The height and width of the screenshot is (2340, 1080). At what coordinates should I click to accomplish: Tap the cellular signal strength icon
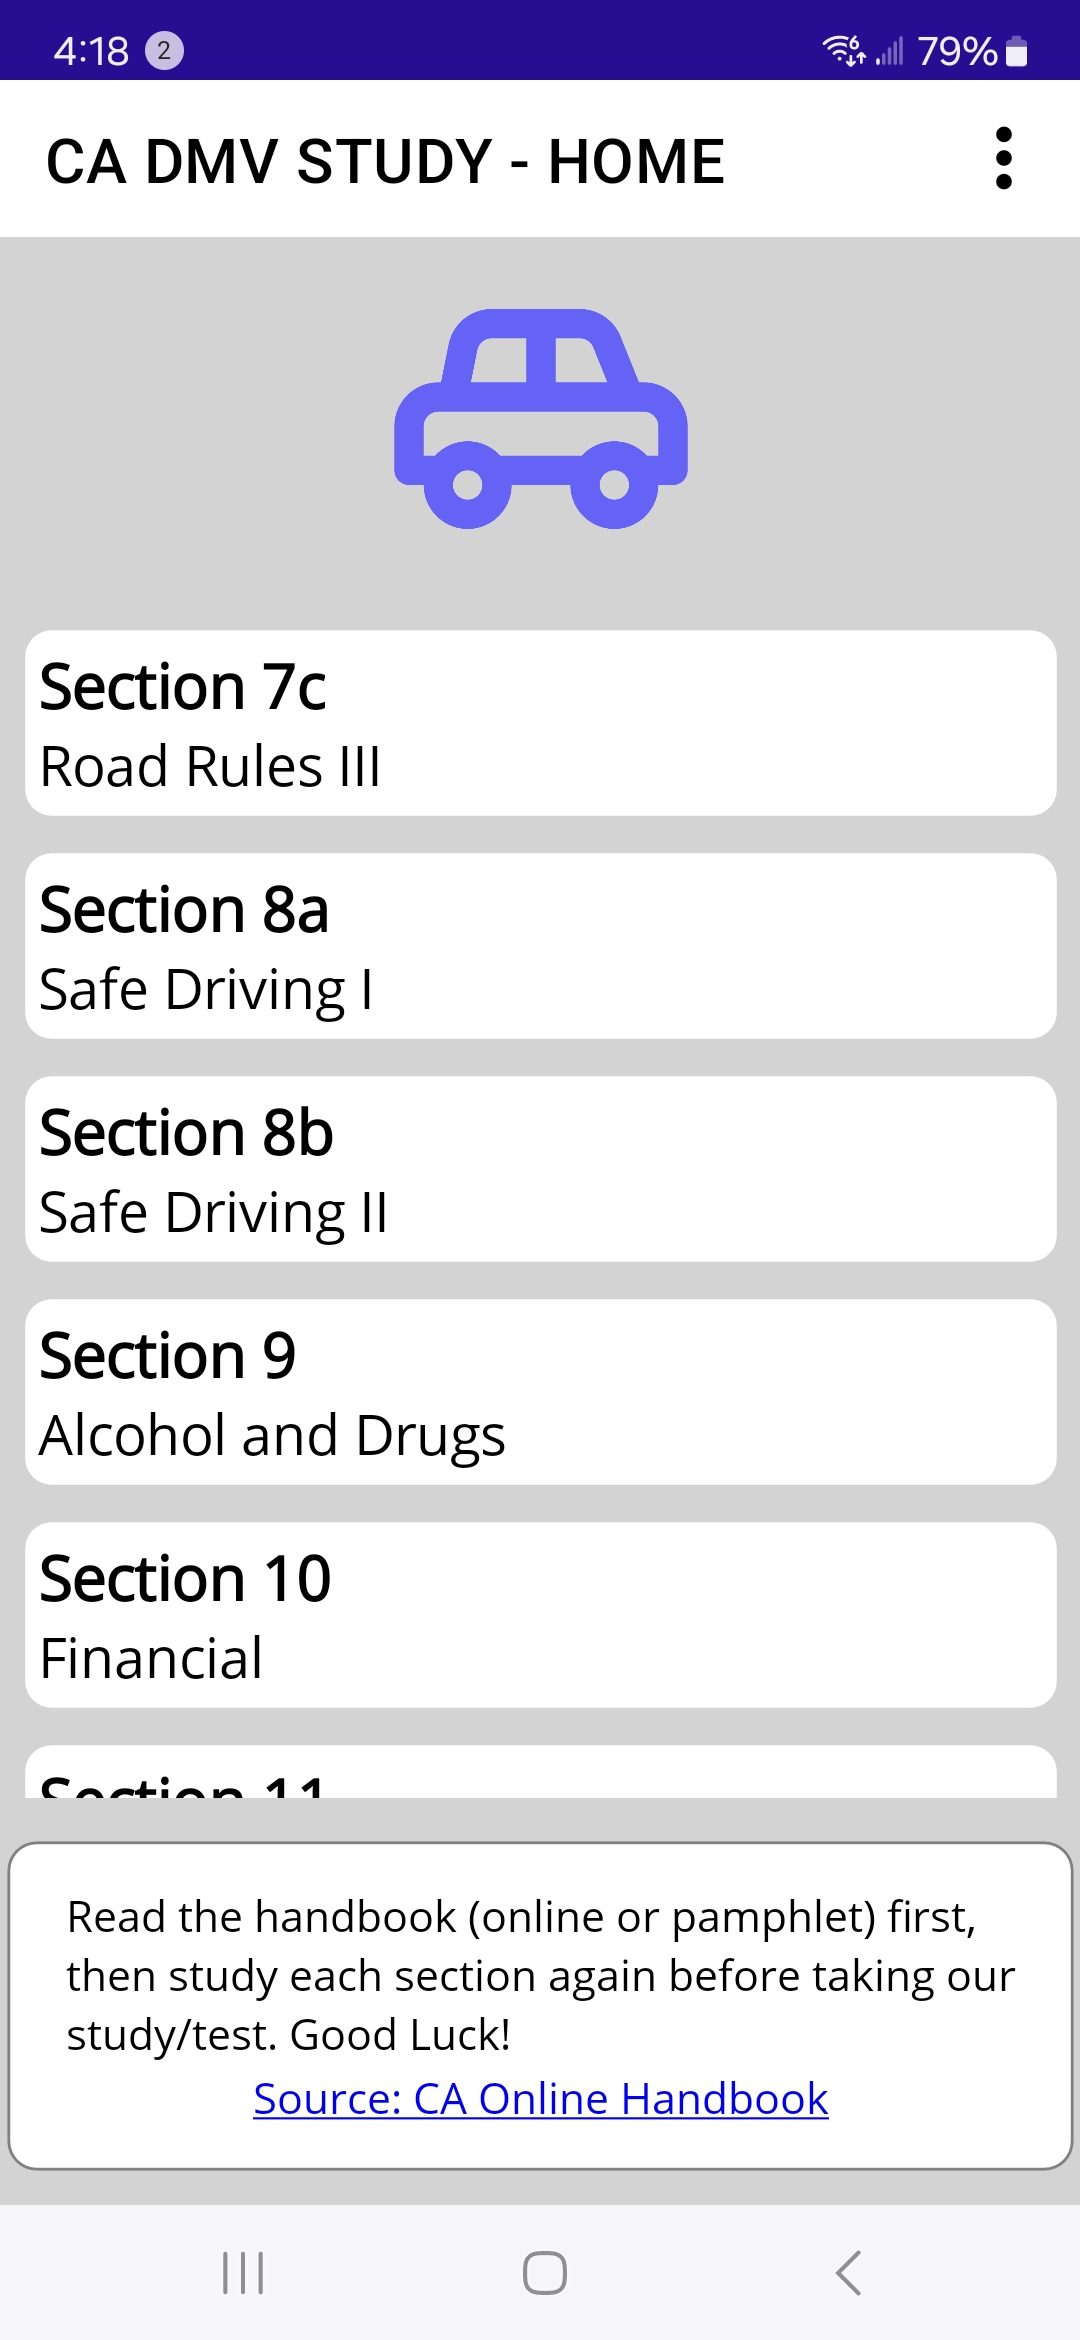coord(889,50)
